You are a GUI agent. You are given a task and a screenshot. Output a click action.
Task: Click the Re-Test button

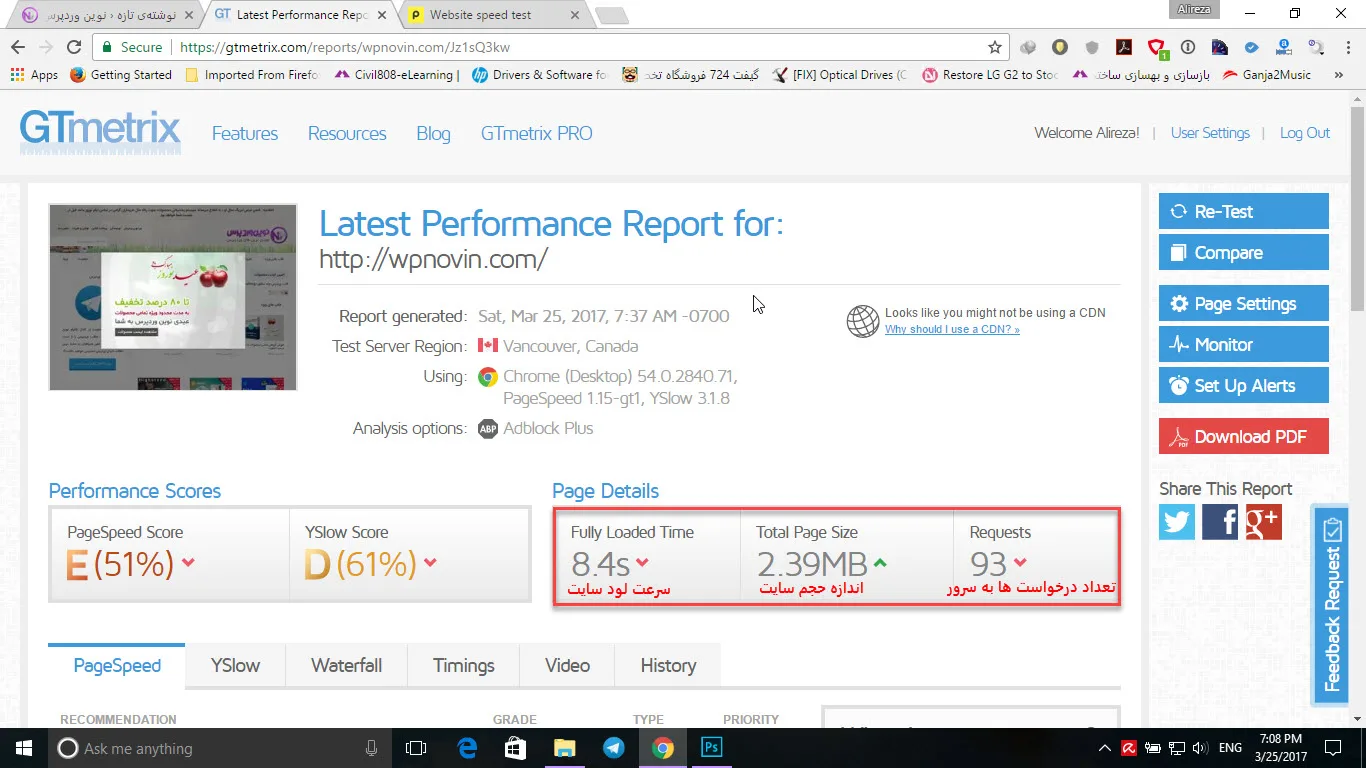[1243, 211]
